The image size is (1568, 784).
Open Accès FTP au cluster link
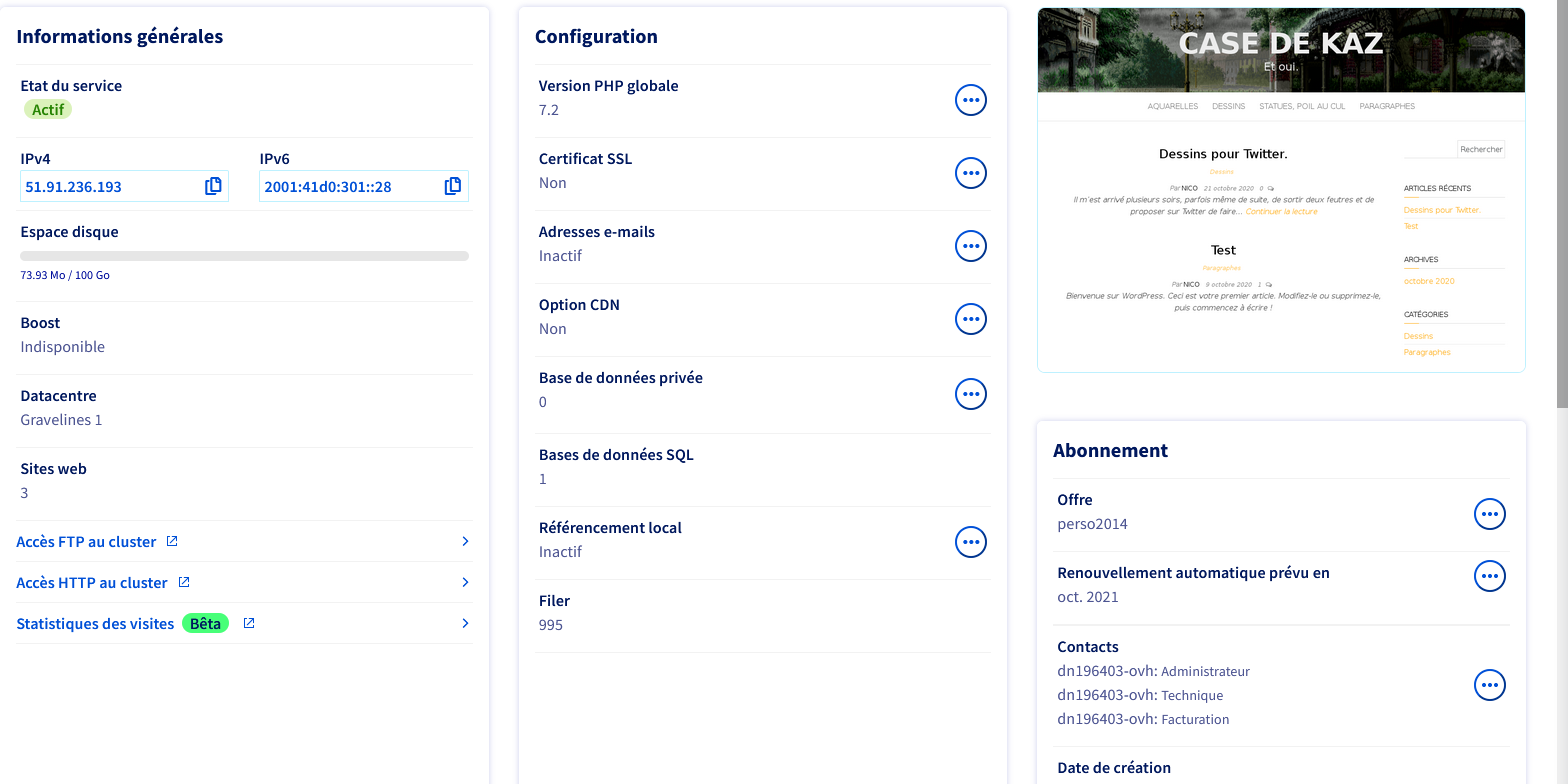(87, 542)
